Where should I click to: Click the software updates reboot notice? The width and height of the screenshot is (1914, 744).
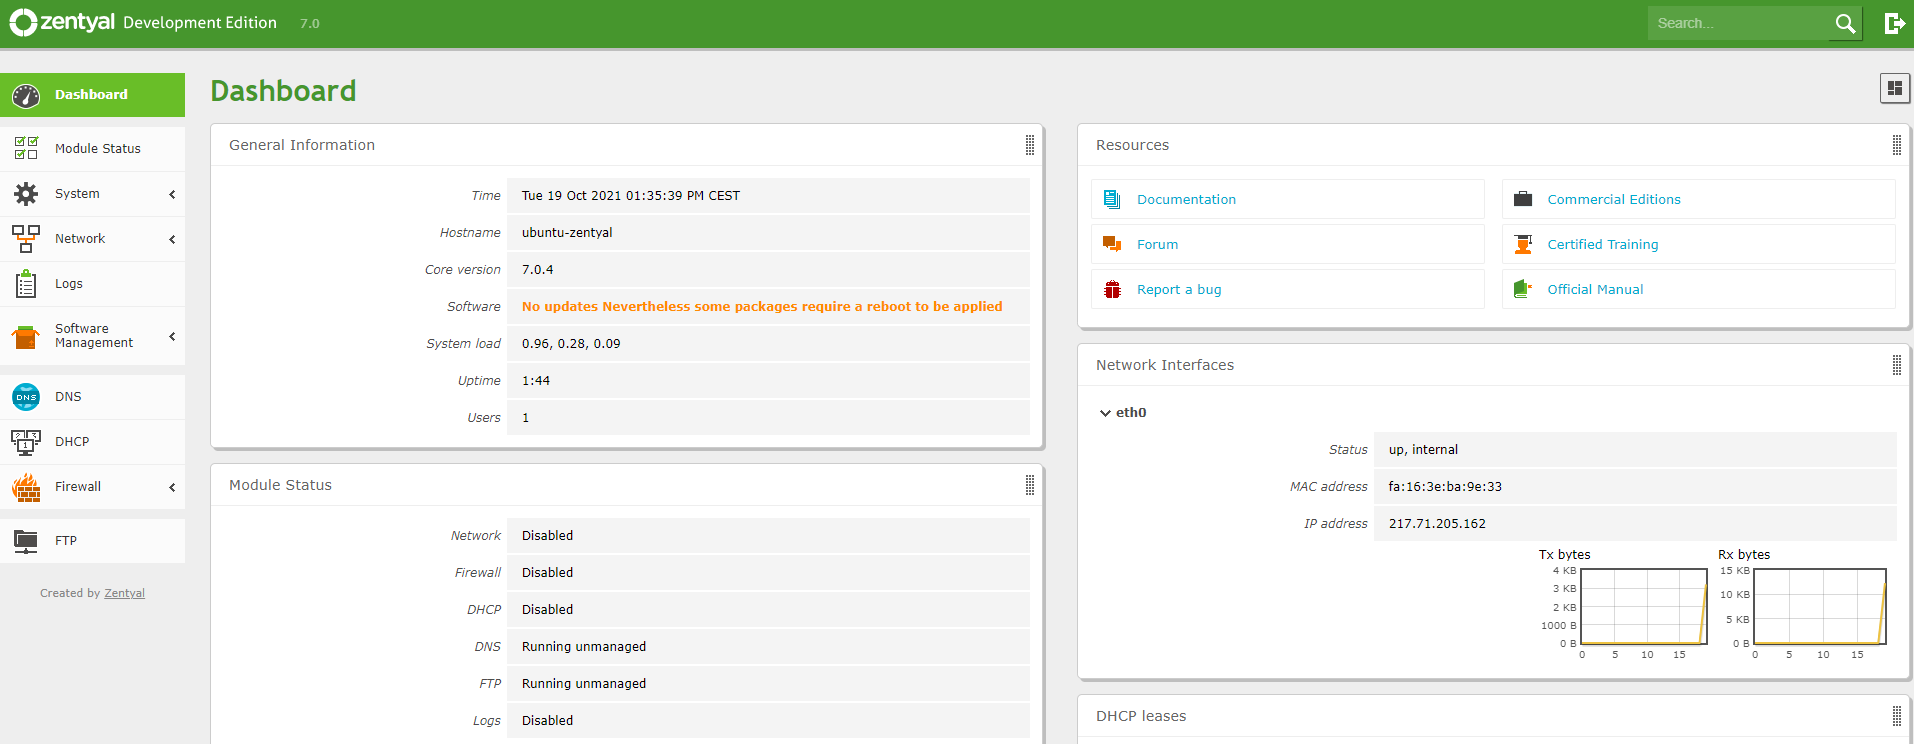click(761, 307)
